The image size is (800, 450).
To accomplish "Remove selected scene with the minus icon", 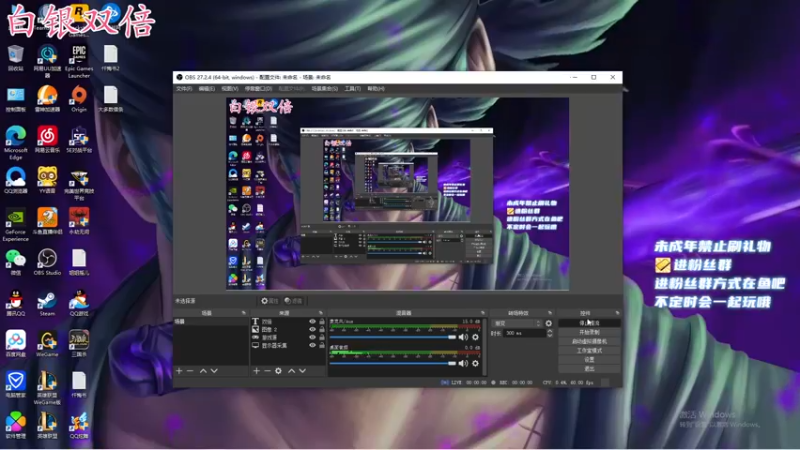I will (190, 371).
